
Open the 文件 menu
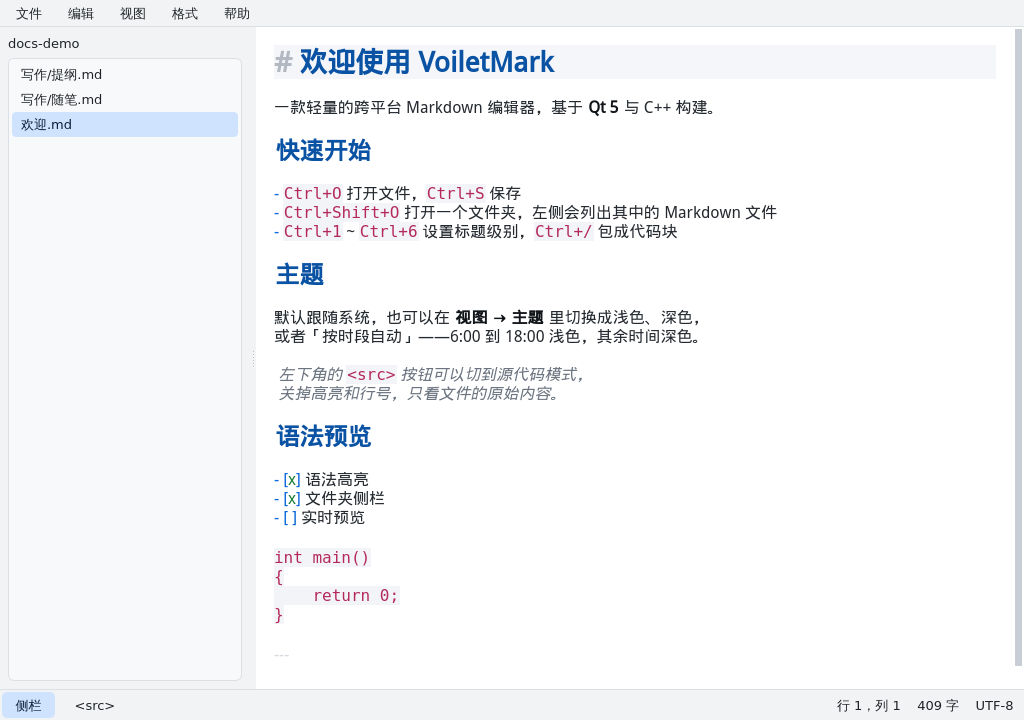click(x=29, y=14)
